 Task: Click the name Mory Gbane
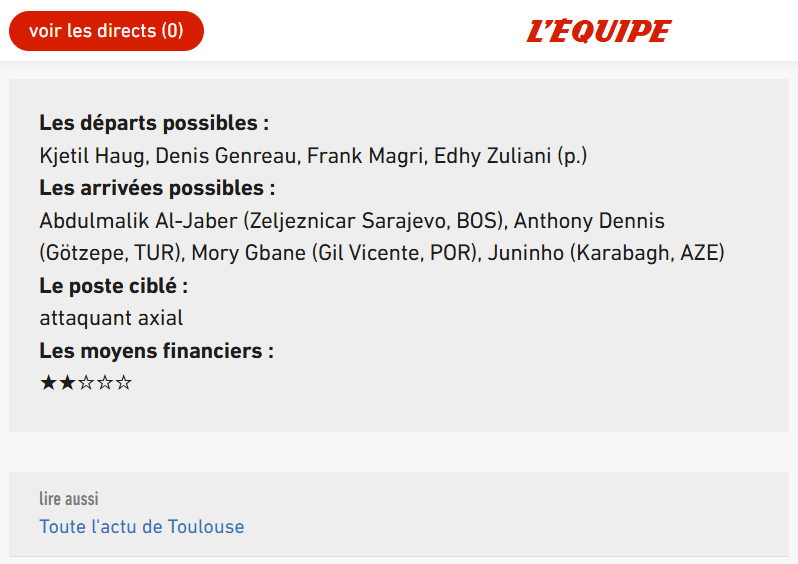249,253
